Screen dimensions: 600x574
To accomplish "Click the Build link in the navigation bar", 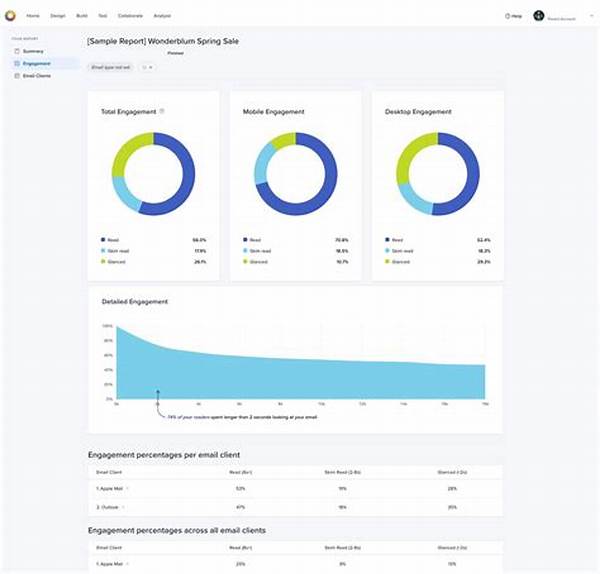I will click(x=82, y=16).
